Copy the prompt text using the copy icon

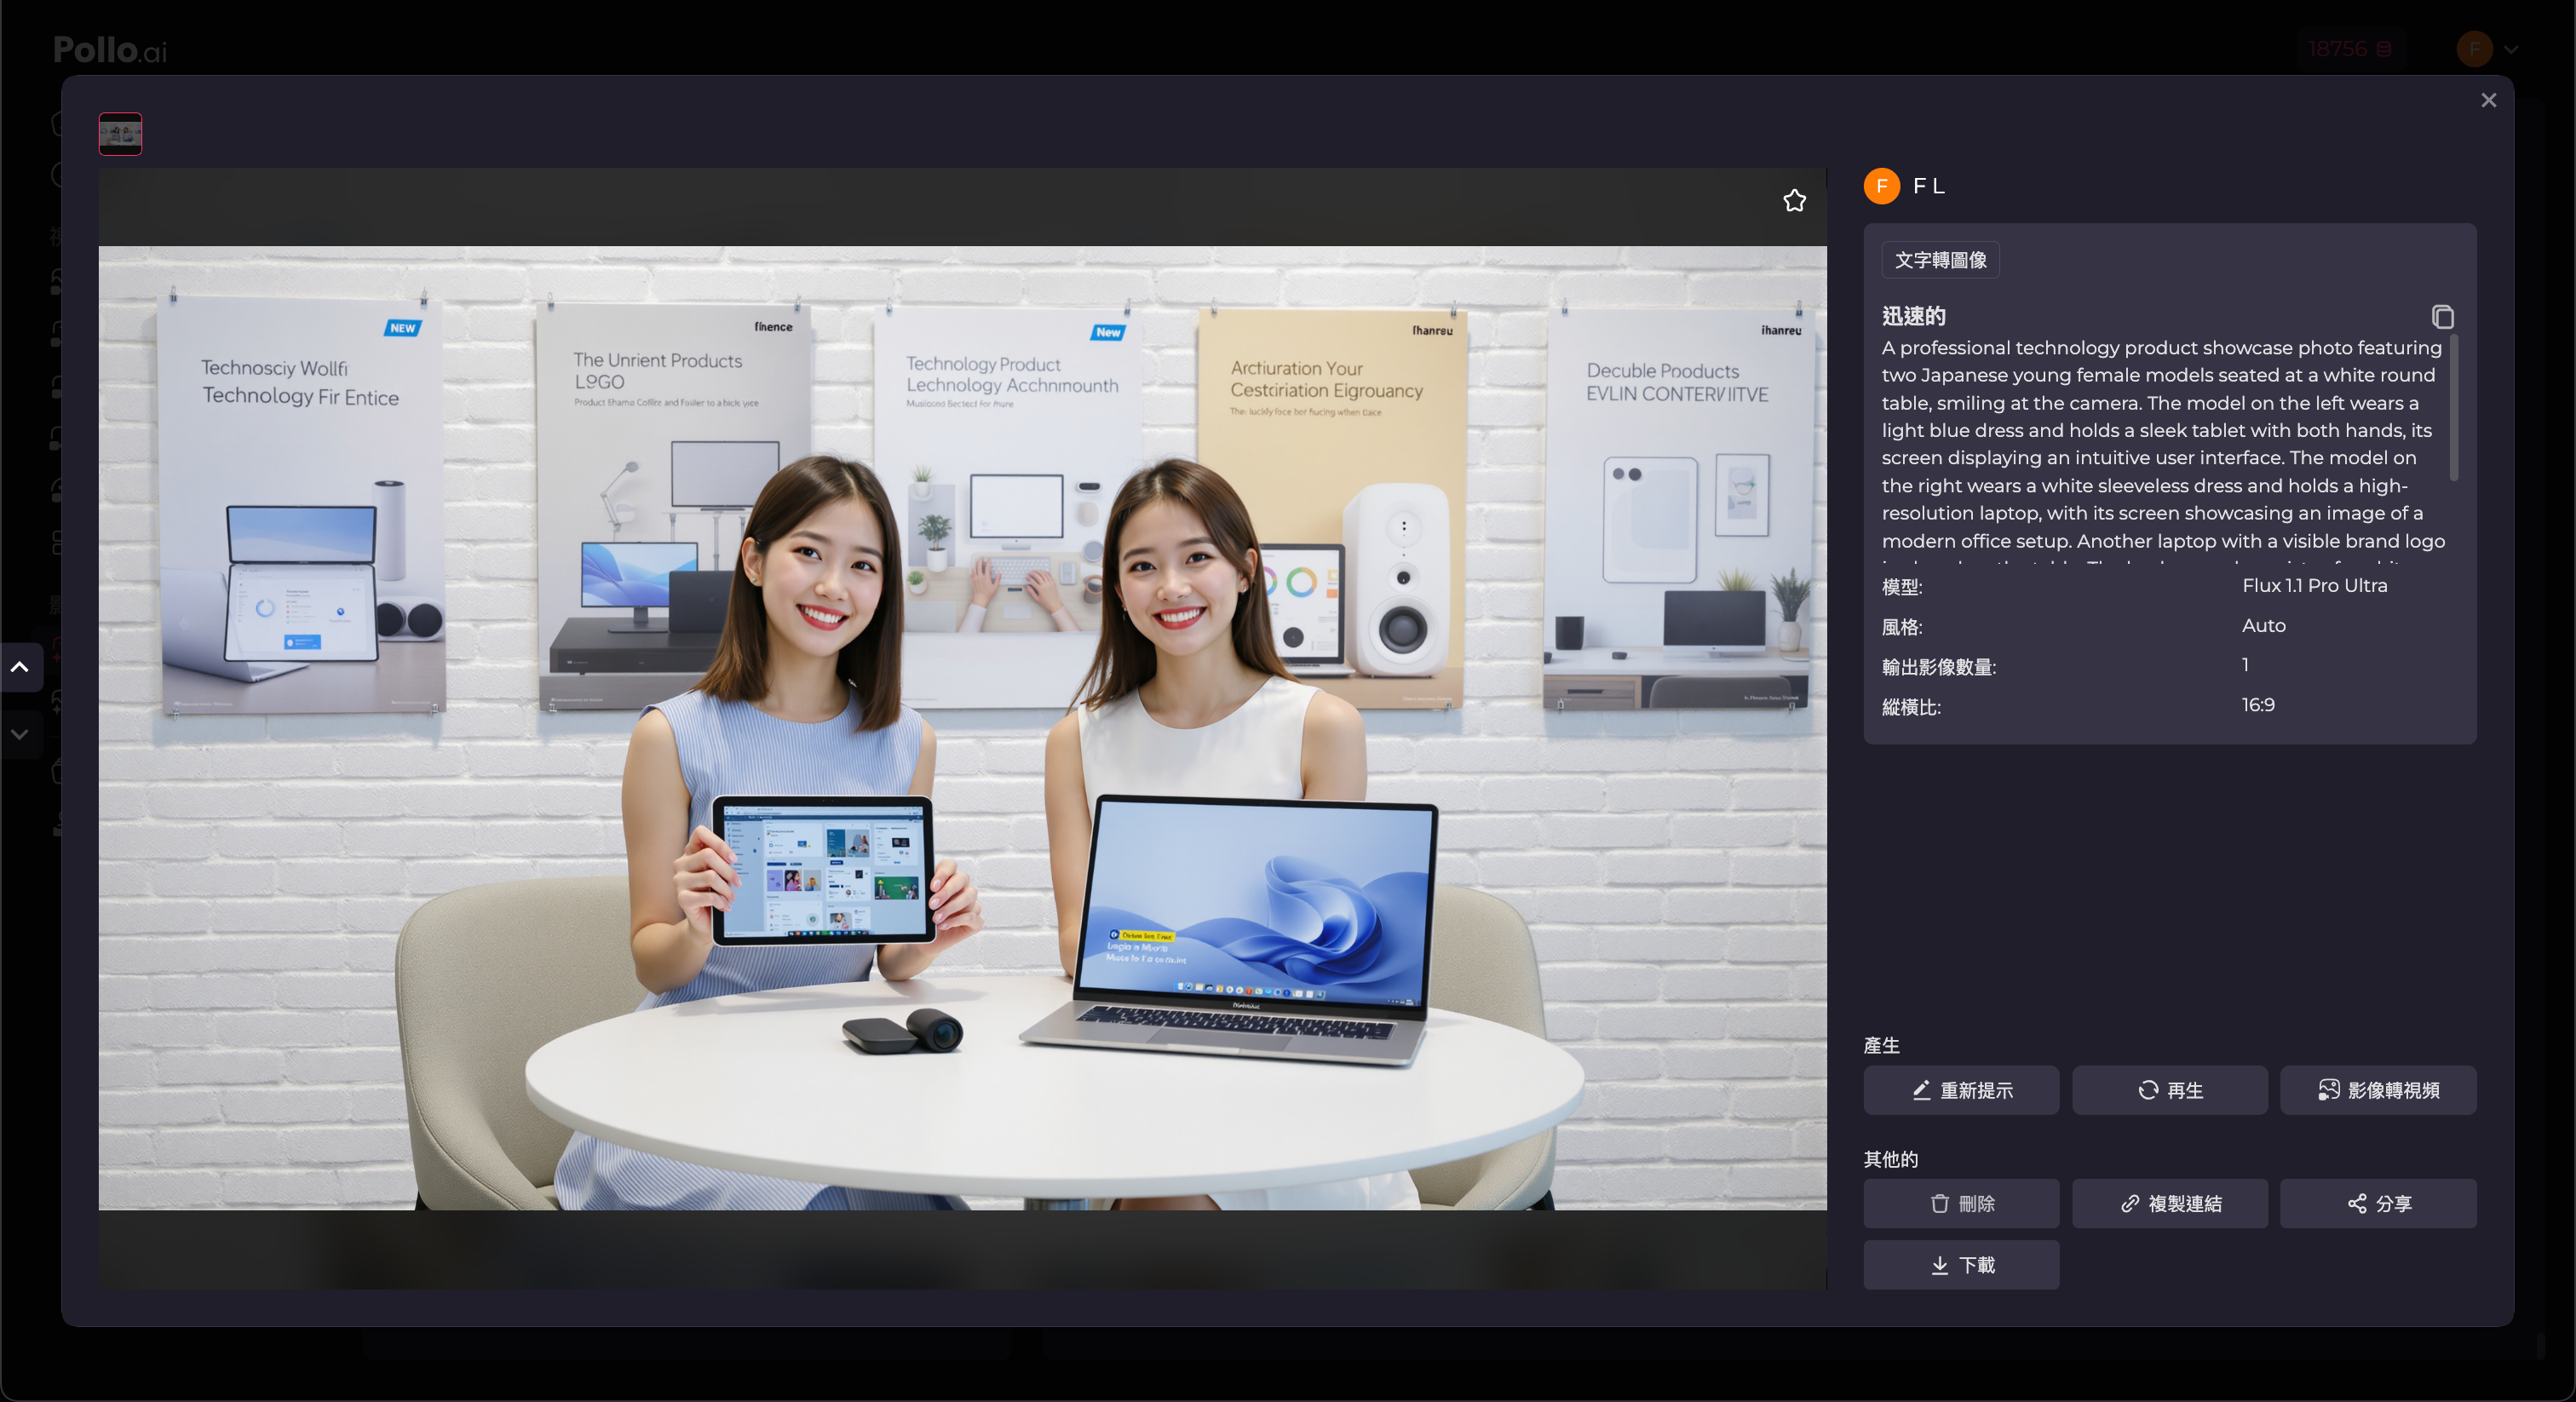tap(2442, 317)
